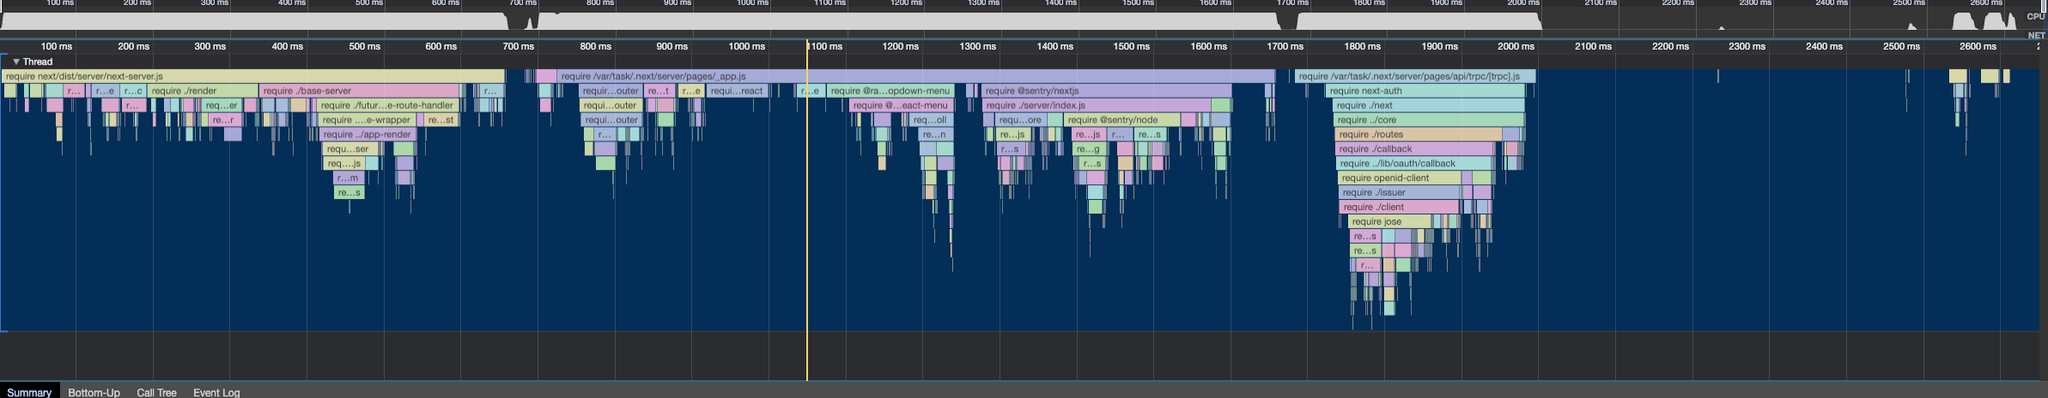
Task: Select the require next-auth bar
Action: [x=1426, y=91]
